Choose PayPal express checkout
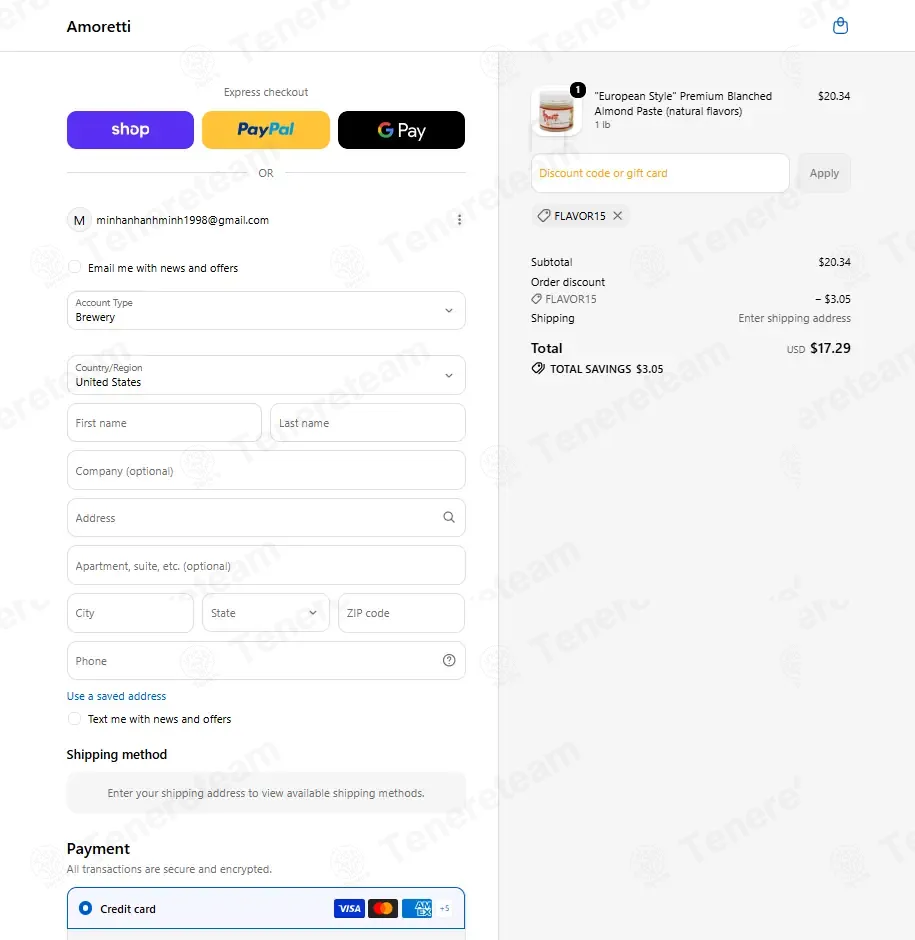The image size is (915, 940). point(266,129)
